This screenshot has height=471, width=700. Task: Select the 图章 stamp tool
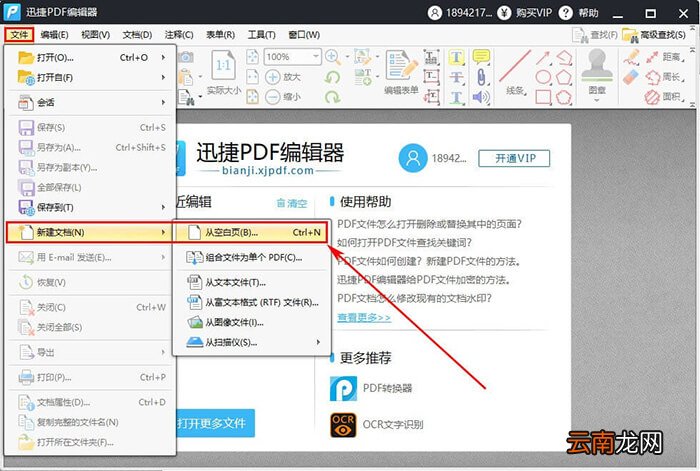[597, 71]
